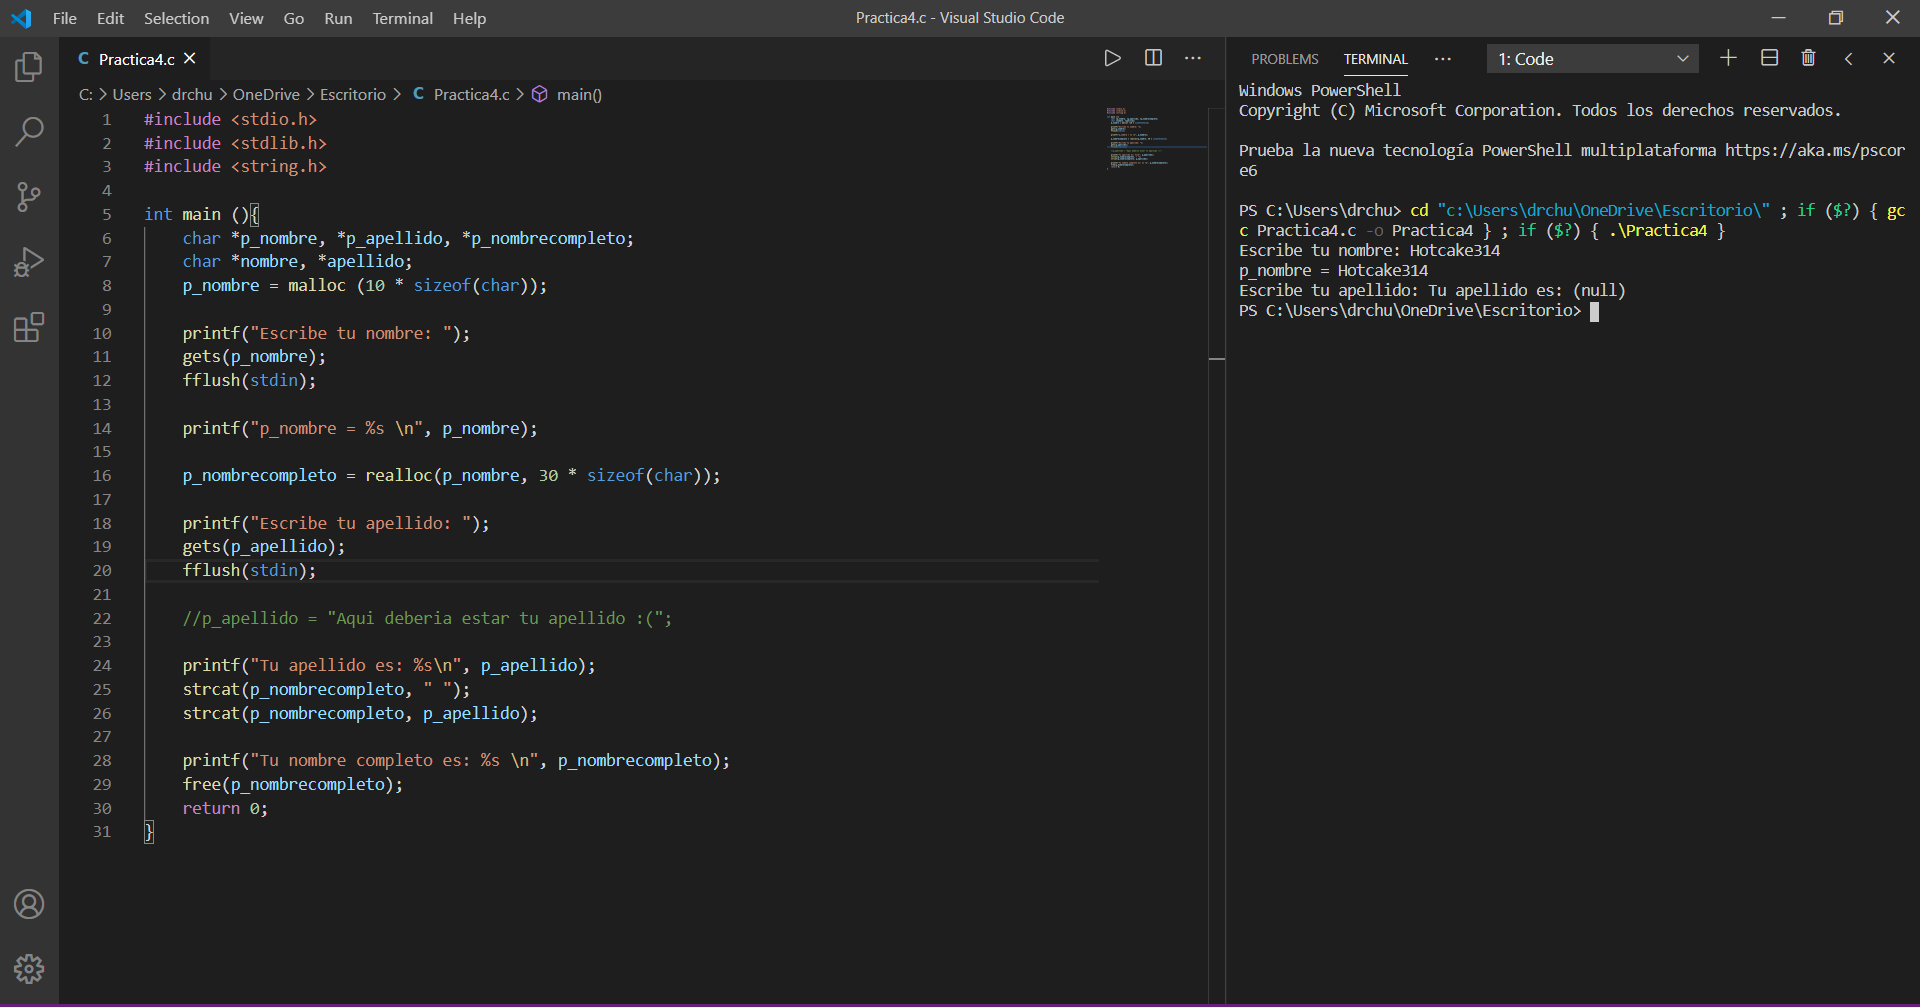Screen dimensions: 1920x1007
Task: Click the C file icon in breadcrumb
Action: point(418,94)
